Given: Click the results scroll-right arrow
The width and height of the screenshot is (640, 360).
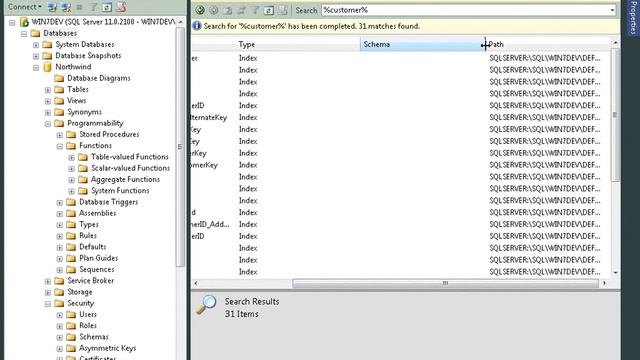Looking at the screenshot, I should coord(604,283).
